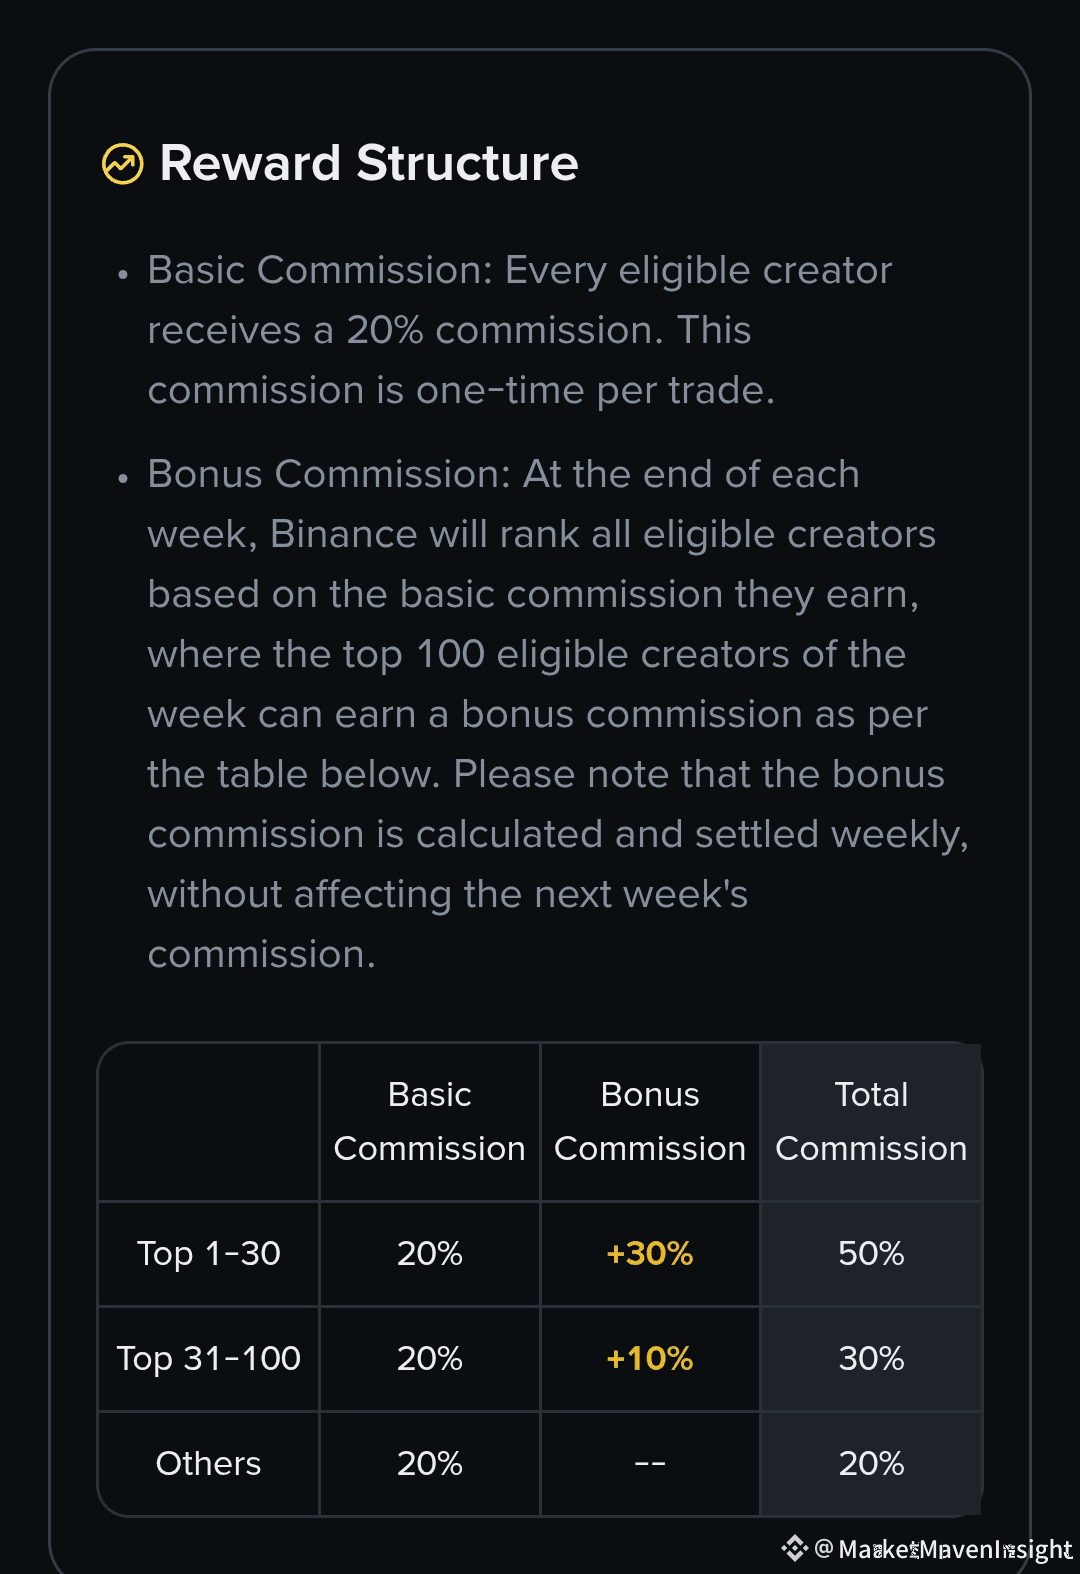Click the Bonus Commission column header
This screenshot has width=1080, height=1574.
pyautogui.click(x=650, y=1121)
